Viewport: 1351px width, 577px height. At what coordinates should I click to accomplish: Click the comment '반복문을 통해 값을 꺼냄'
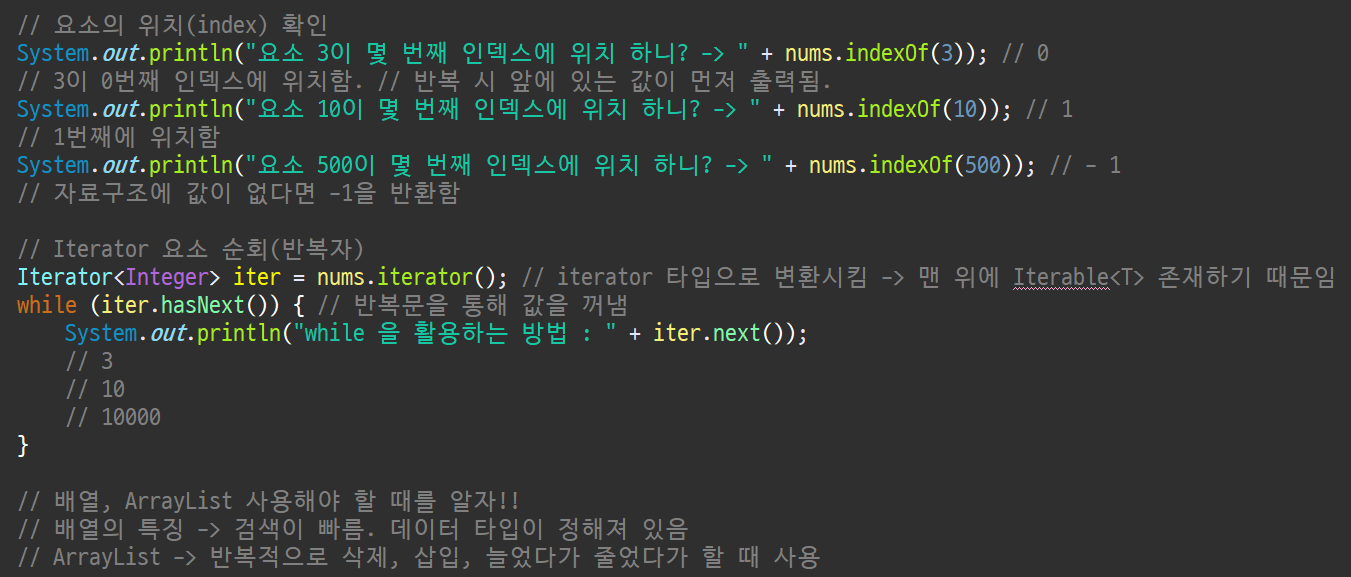490,304
